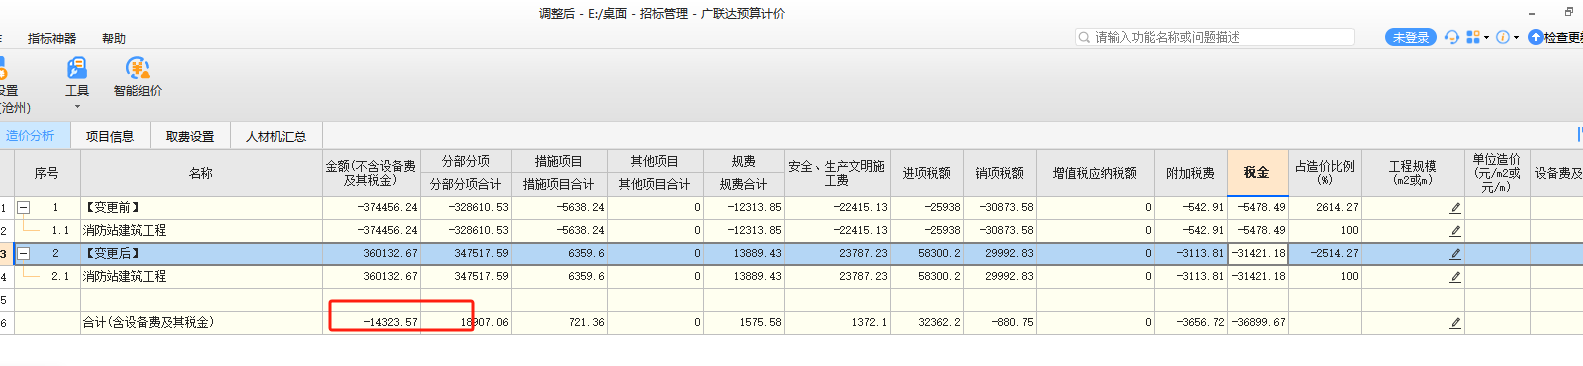Switch to the 项目信息 tab

[110, 136]
